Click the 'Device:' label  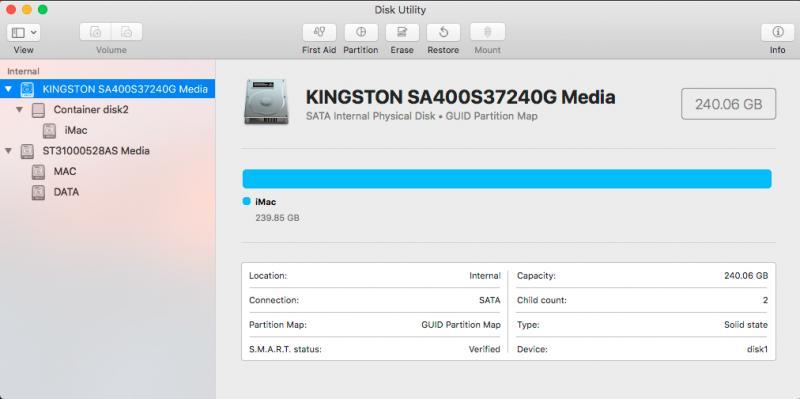click(532, 350)
